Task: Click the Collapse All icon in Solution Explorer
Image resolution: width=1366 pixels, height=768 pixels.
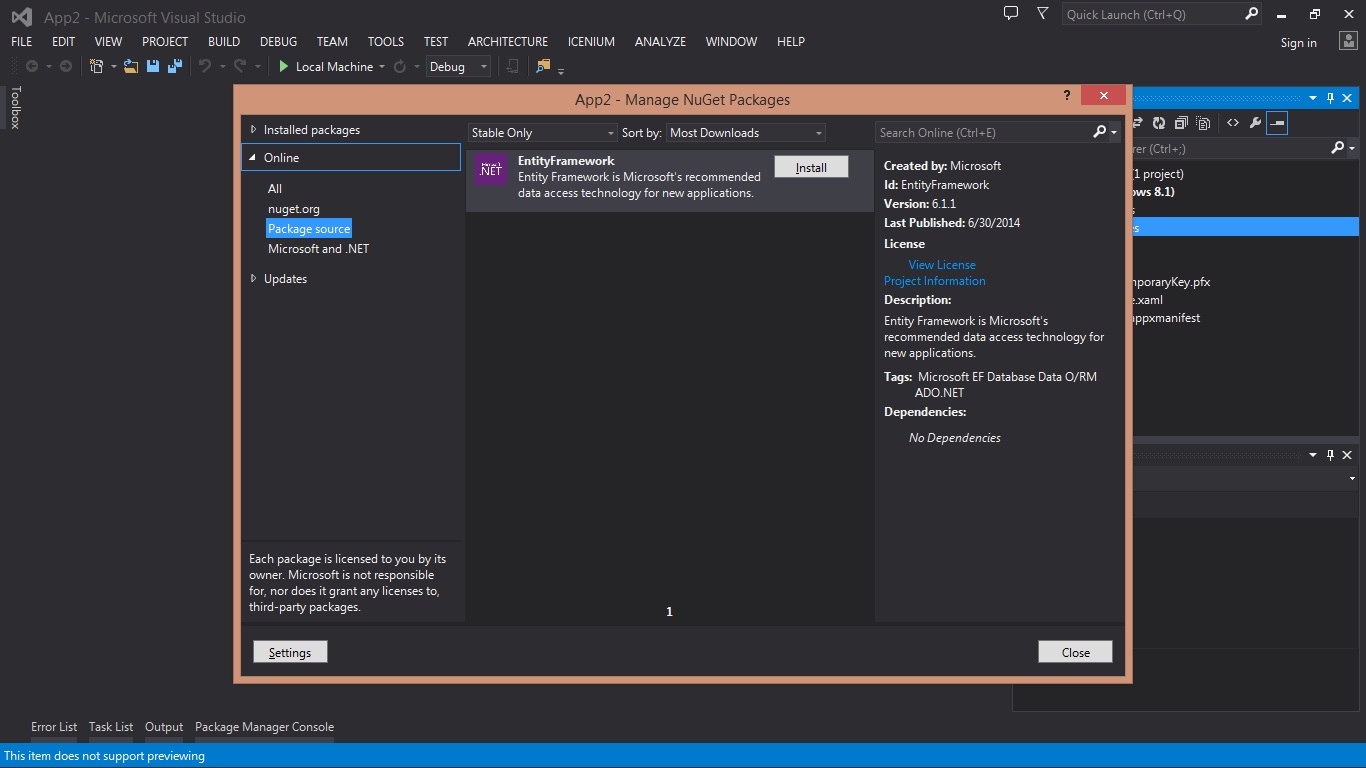Action: click(1181, 123)
